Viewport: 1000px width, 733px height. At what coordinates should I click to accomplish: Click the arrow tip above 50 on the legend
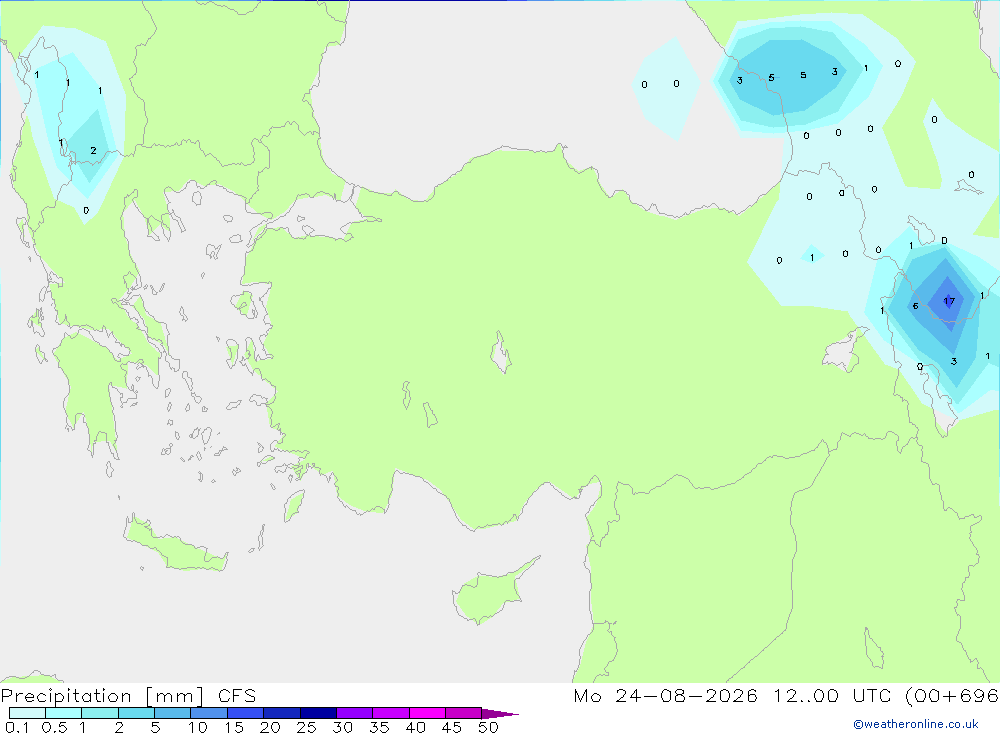click(x=501, y=713)
